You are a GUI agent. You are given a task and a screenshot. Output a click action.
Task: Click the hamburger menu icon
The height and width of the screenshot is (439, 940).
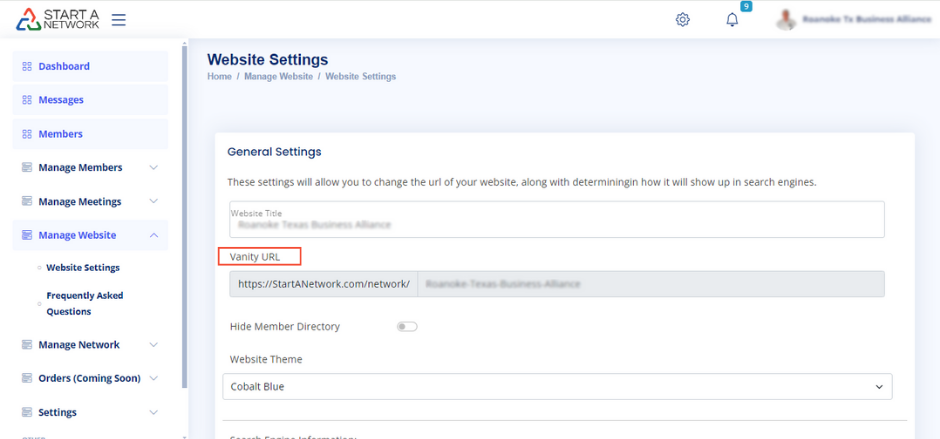coord(118,19)
